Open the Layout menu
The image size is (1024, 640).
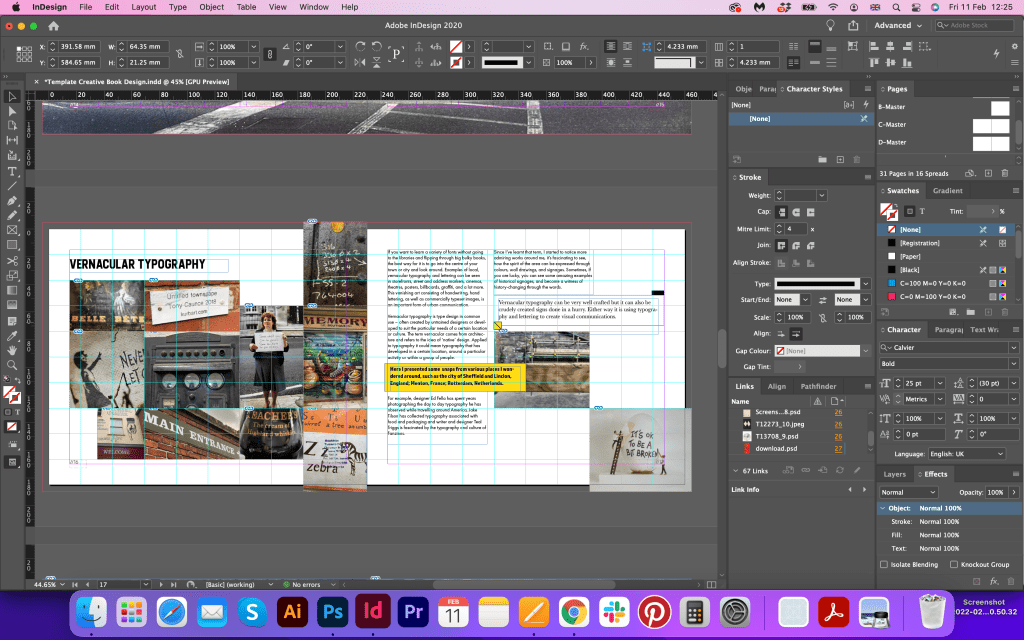pos(144,7)
